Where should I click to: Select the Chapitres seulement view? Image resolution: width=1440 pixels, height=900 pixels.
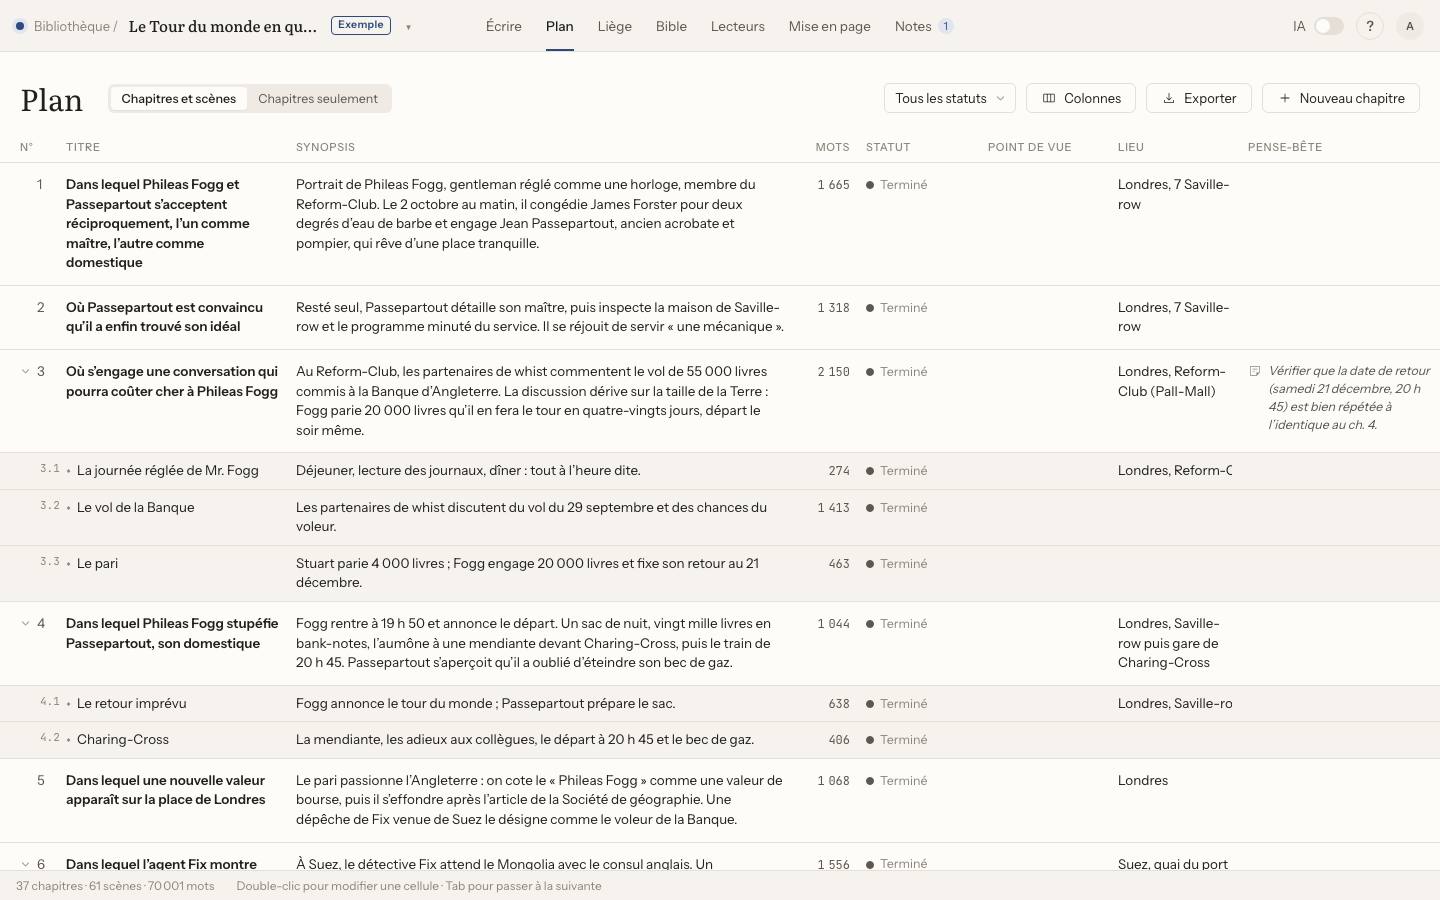pos(318,98)
